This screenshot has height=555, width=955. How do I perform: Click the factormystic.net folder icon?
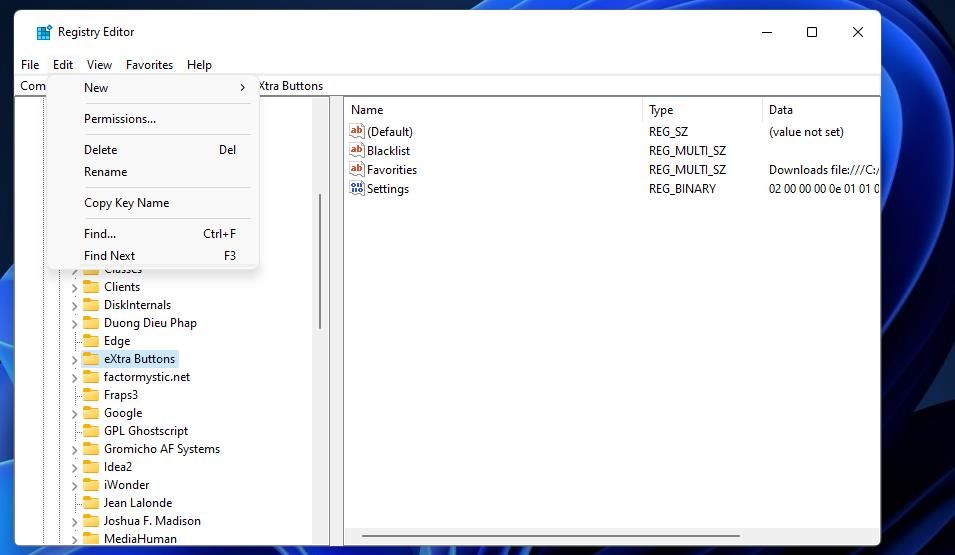[91, 377]
